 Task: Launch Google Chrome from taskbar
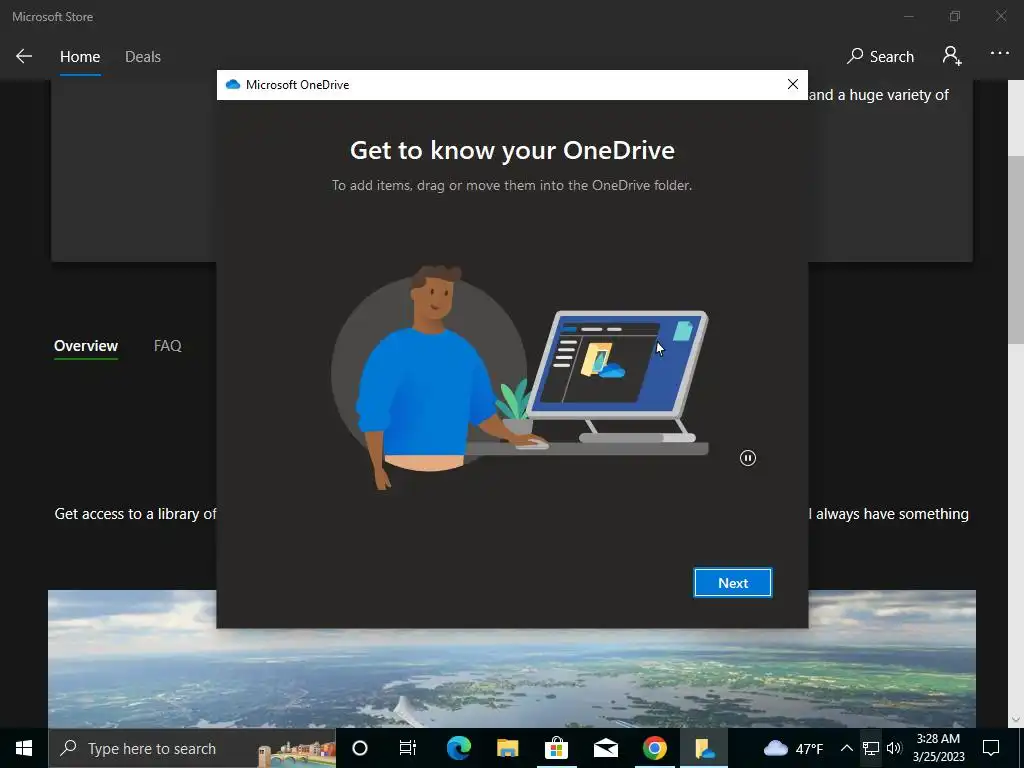[x=654, y=748]
